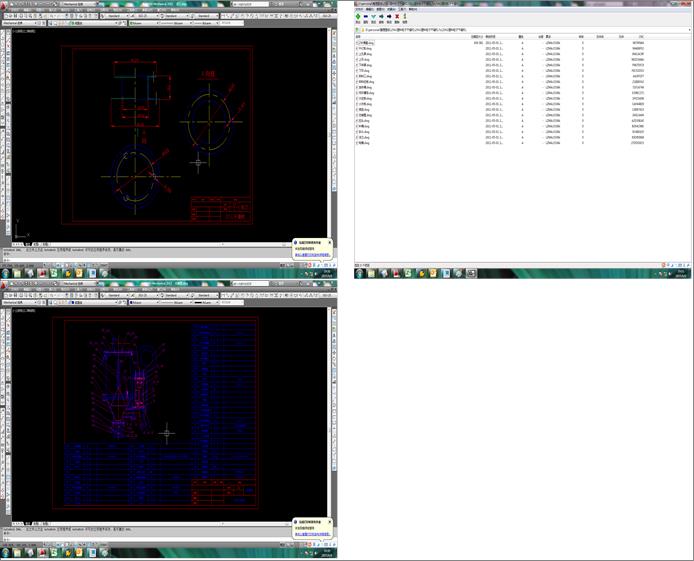The image size is (694, 561).
Task: Click the green Add icon in 7-Zip
Action: [360, 17]
